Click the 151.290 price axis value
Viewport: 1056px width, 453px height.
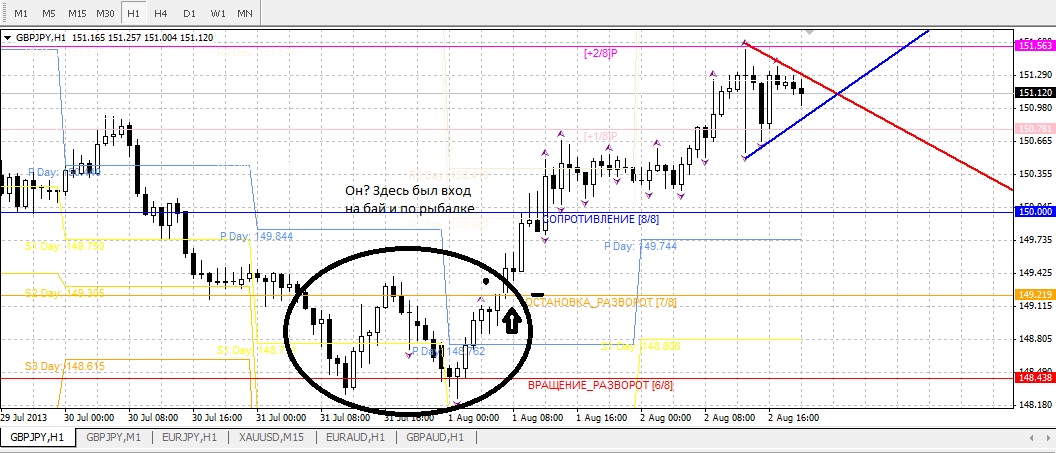(x=1035, y=74)
